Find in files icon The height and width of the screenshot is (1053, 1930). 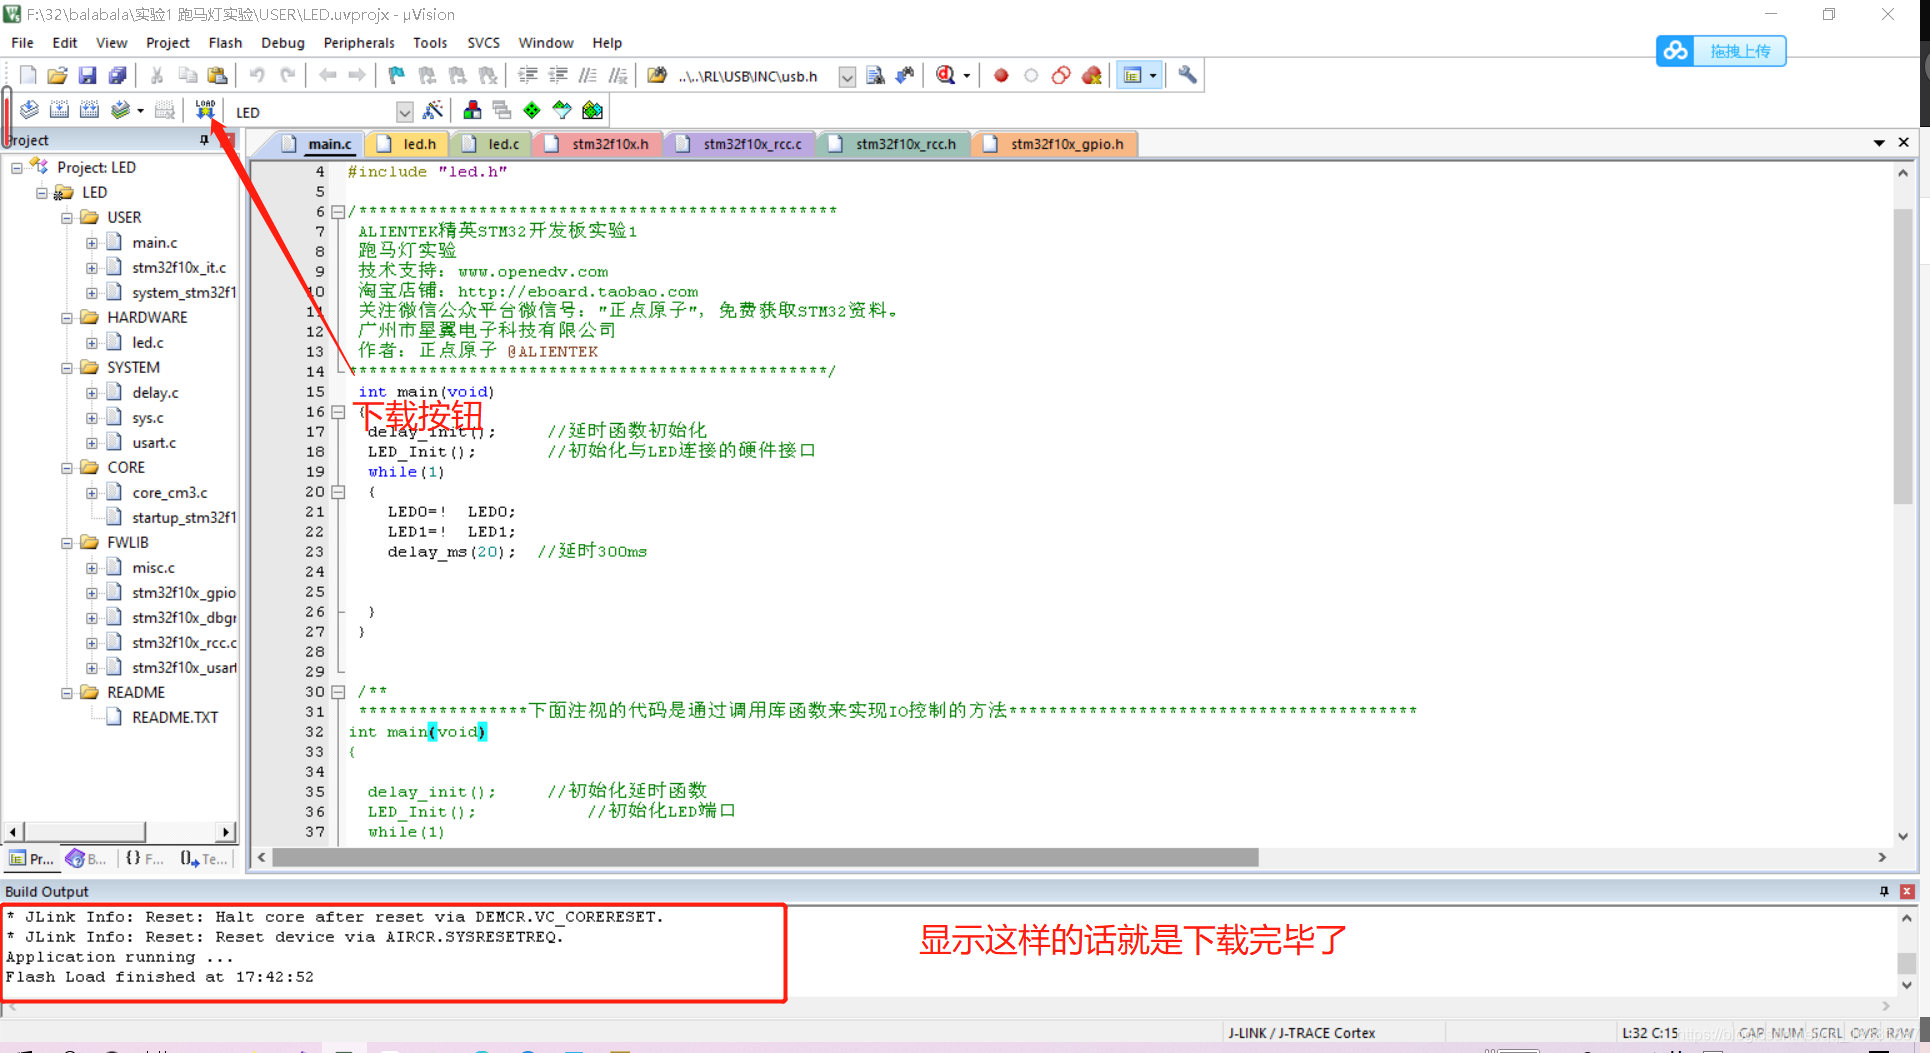point(657,75)
